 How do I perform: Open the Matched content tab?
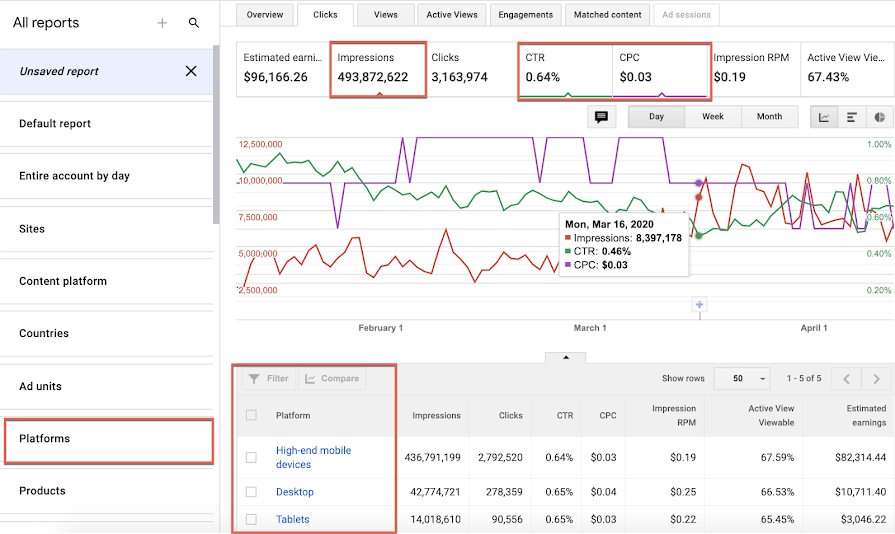point(608,15)
